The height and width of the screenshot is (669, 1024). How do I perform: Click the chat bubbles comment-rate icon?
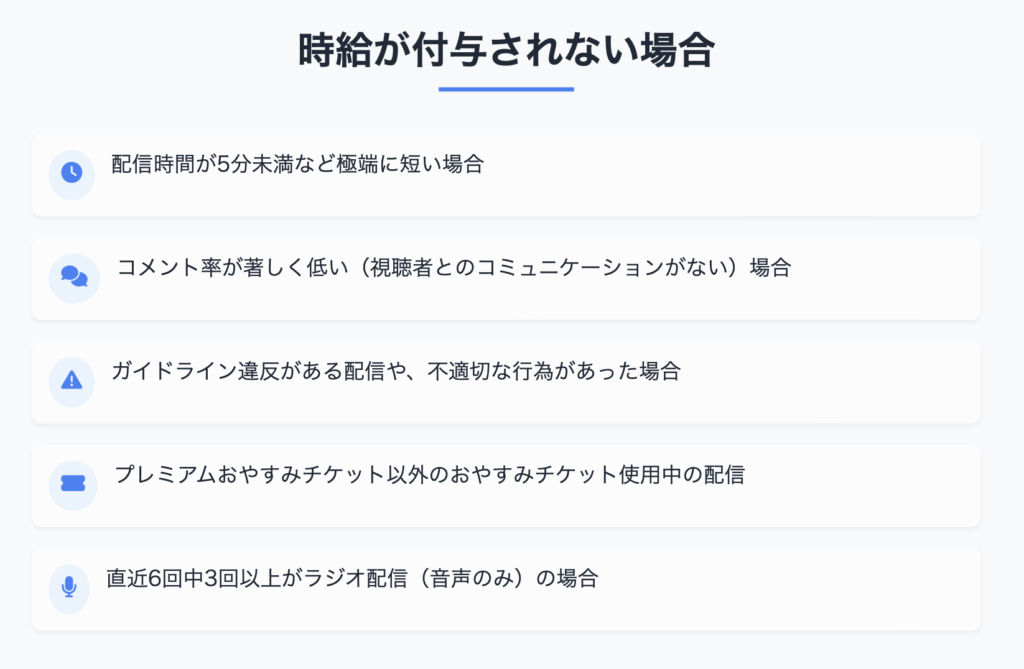(74, 276)
